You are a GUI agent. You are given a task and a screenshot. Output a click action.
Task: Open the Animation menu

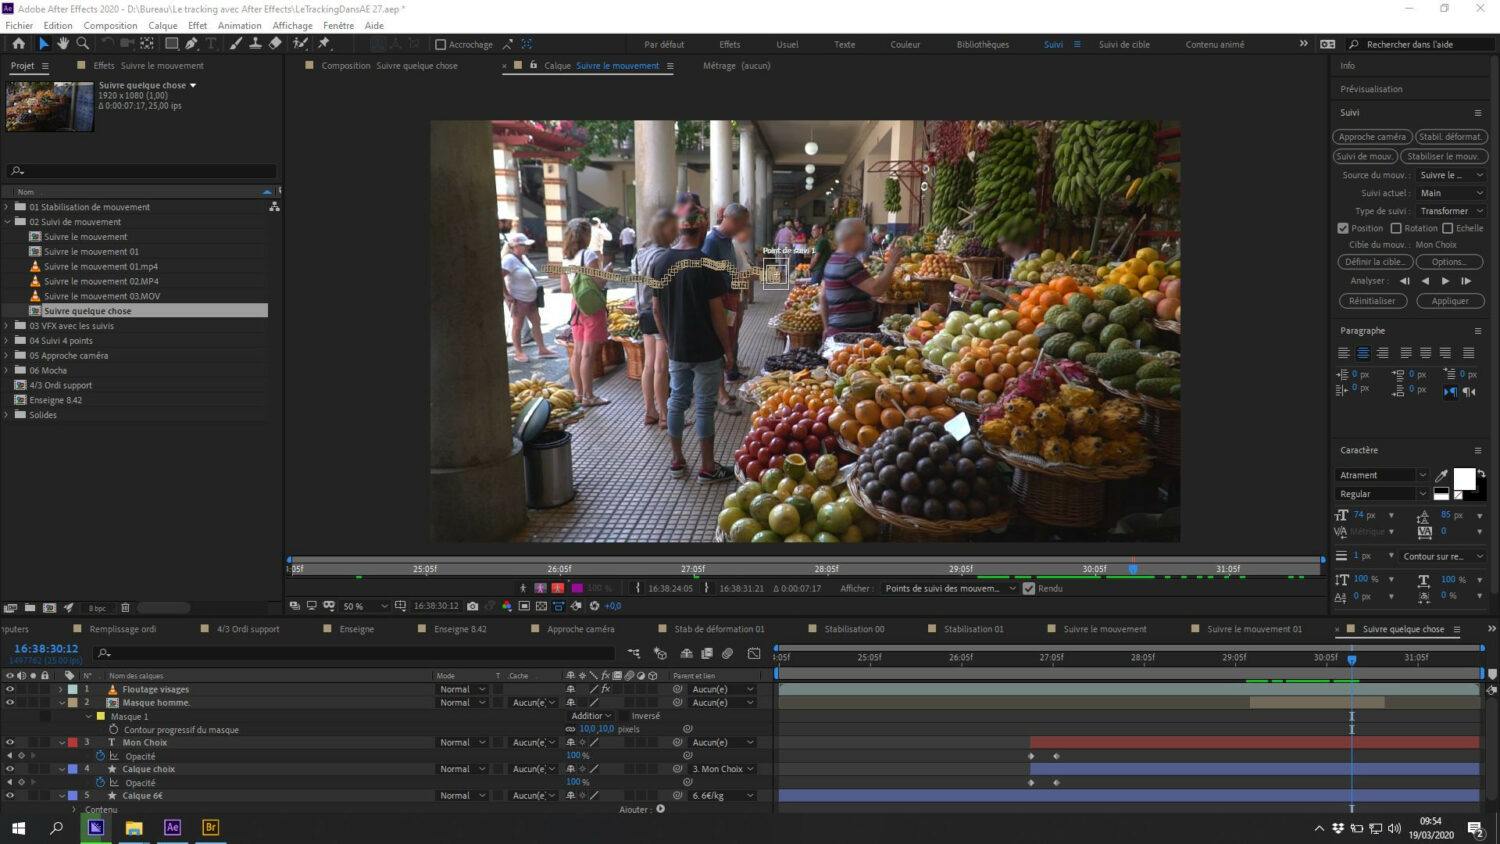pyautogui.click(x=239, y=25)
